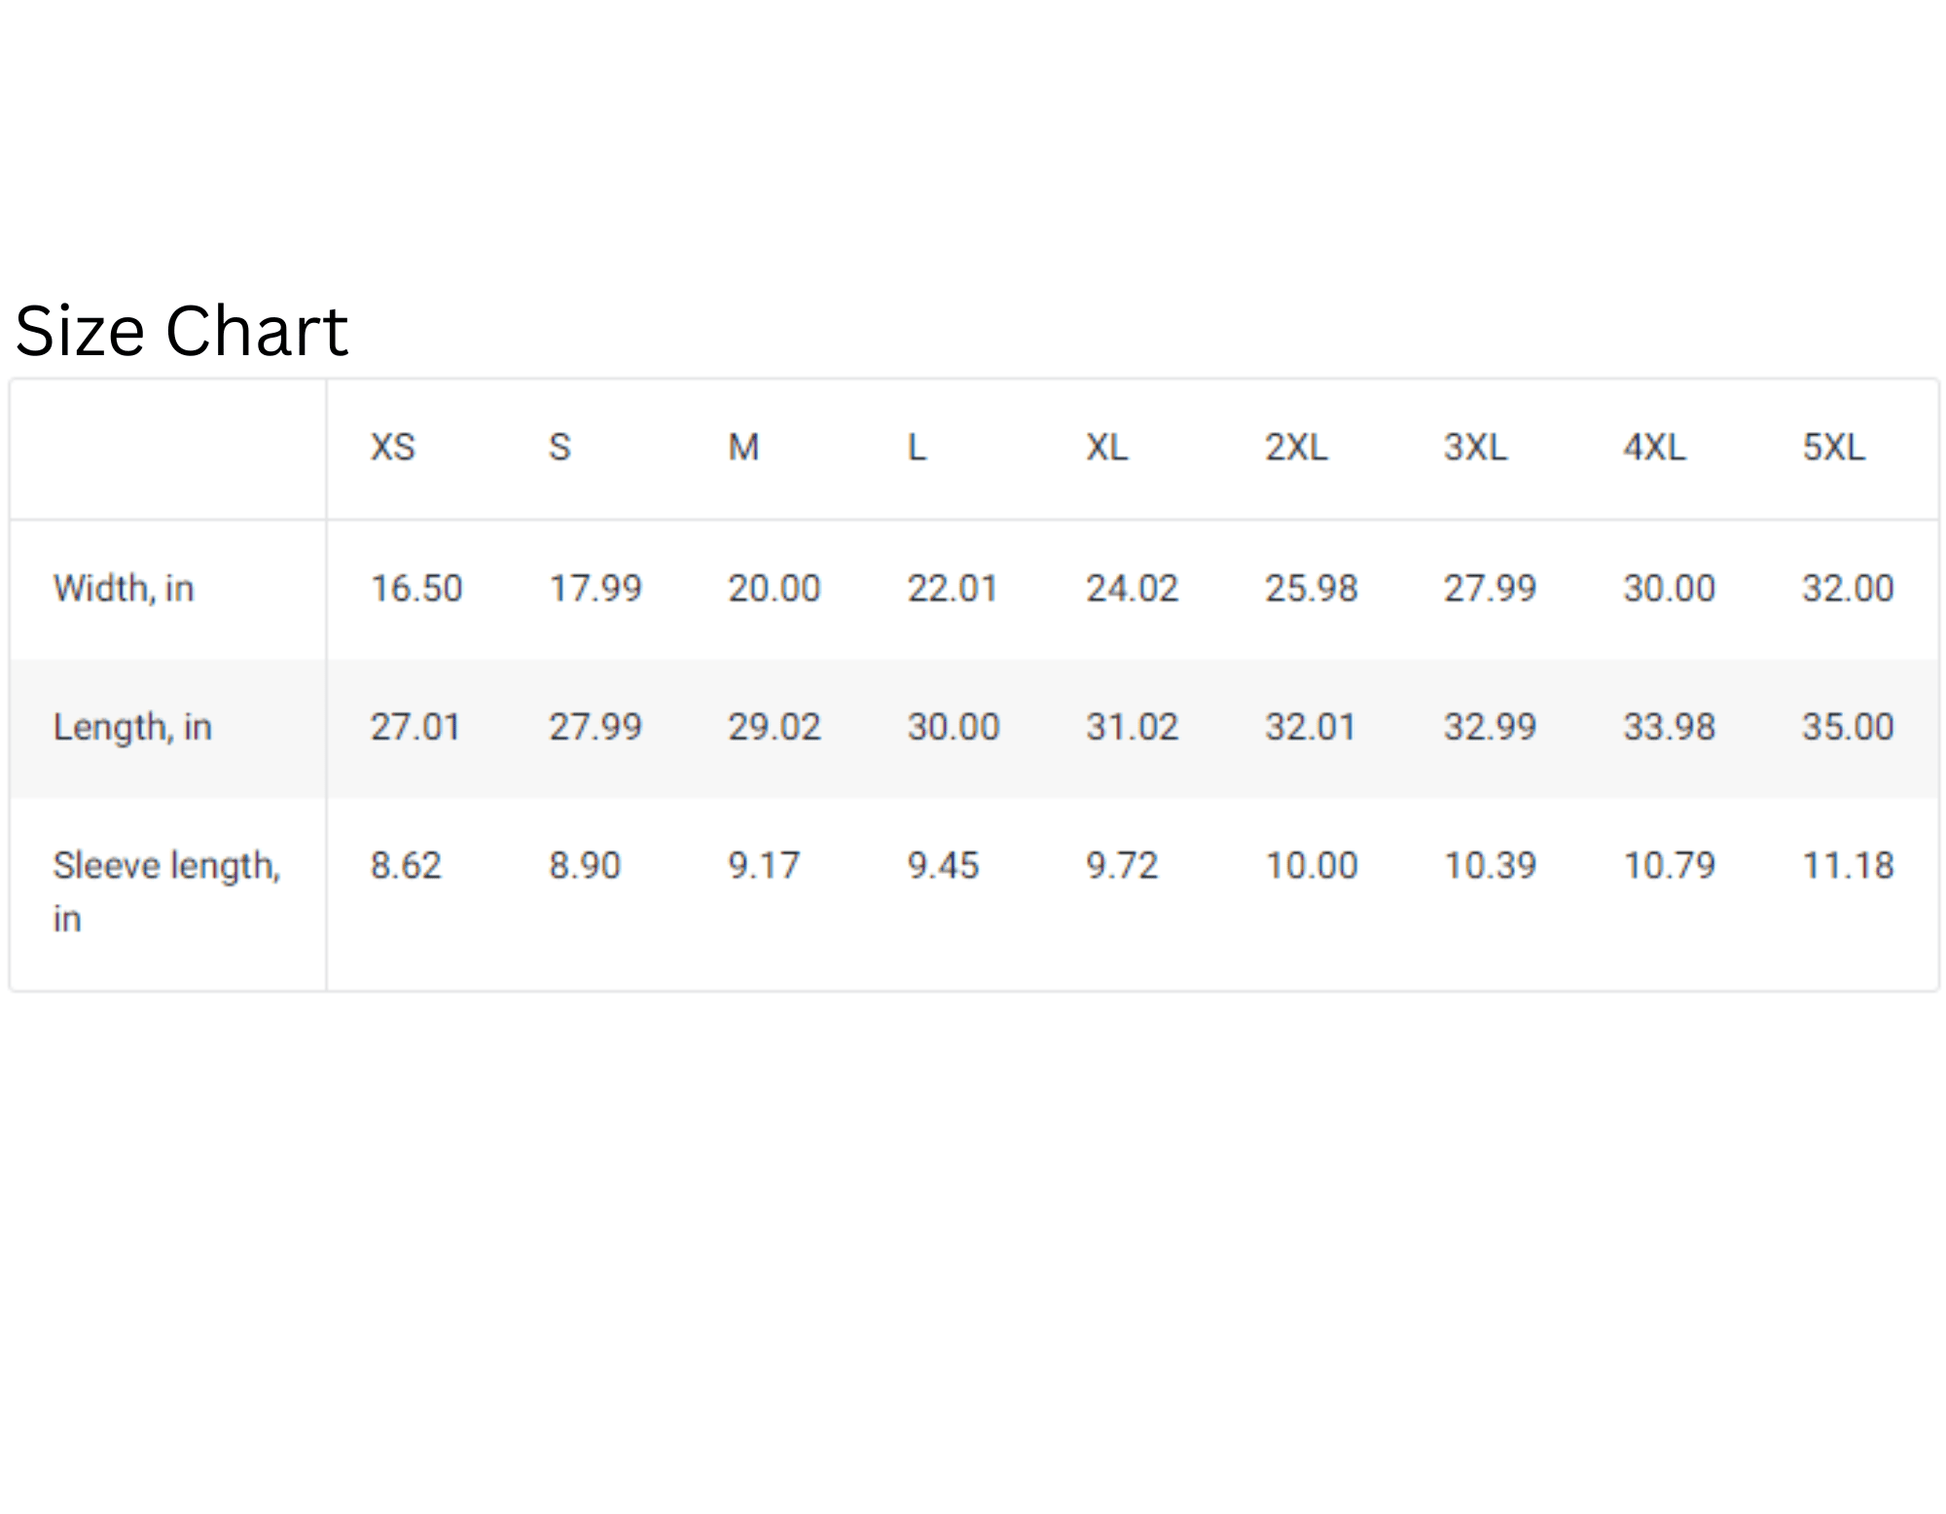Click the 5XL sleeve length 11.18
This screenshot has height=1514, width=1946.
1848,866
